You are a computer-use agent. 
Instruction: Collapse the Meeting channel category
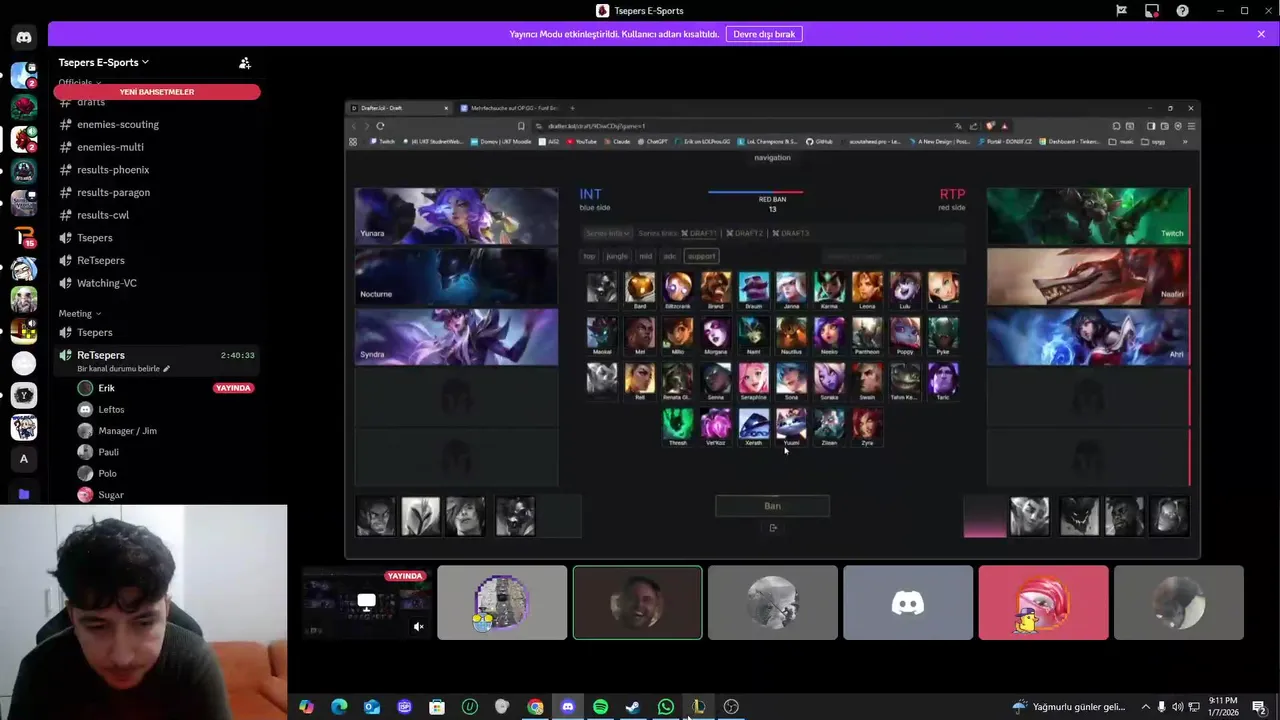click(79, 313)
